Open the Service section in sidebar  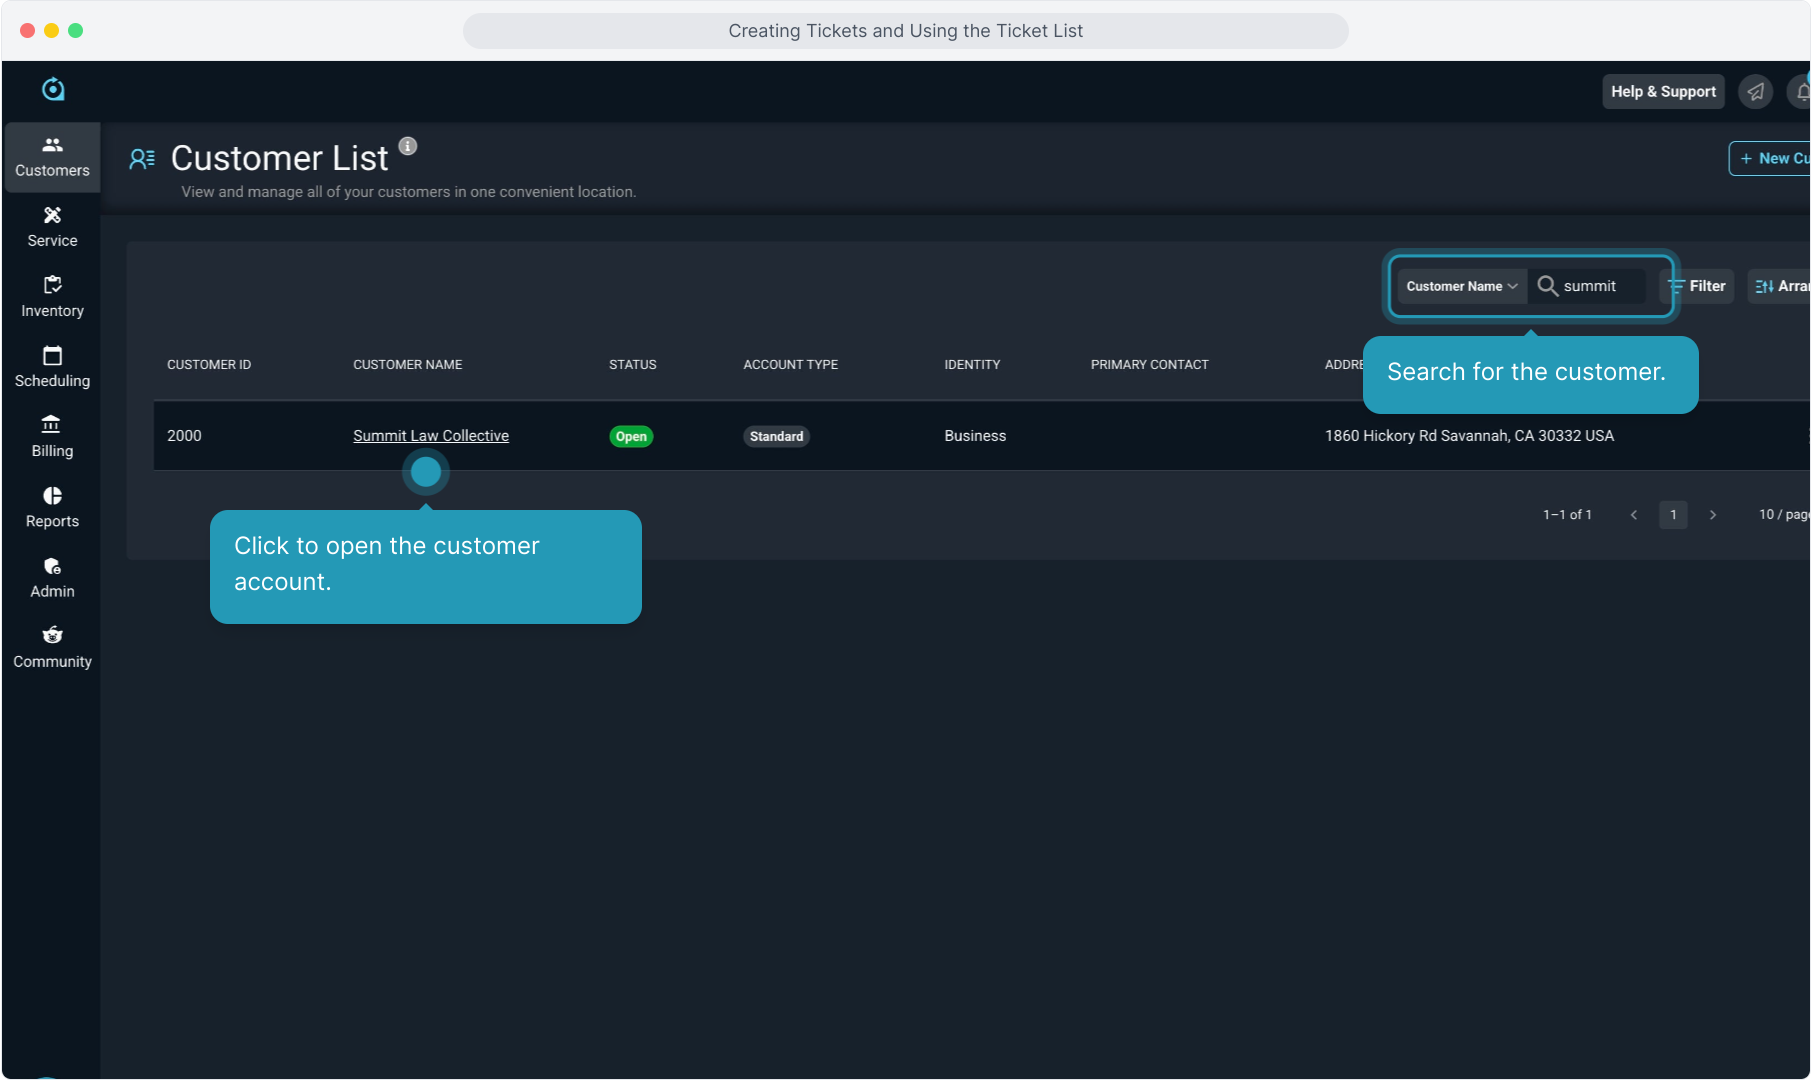pyautogui.click(x=52, y=227)
